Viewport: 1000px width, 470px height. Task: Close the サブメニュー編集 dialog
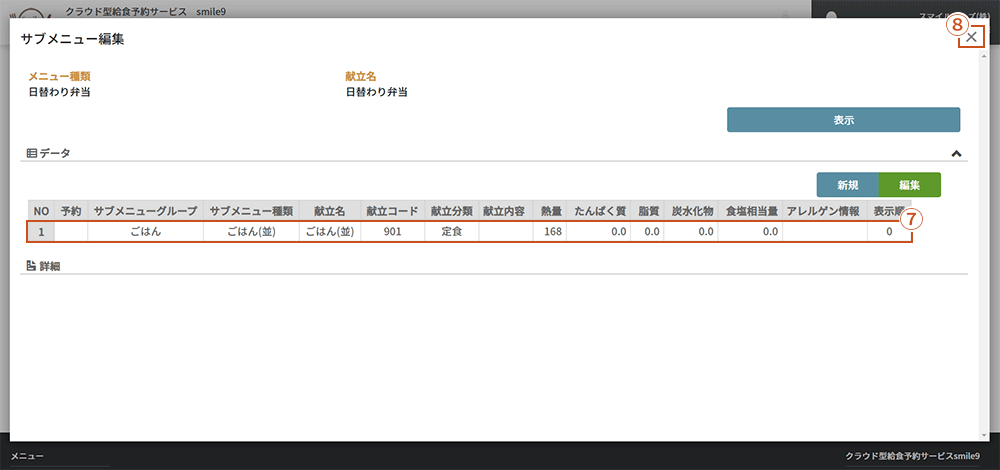pos(972,37)
